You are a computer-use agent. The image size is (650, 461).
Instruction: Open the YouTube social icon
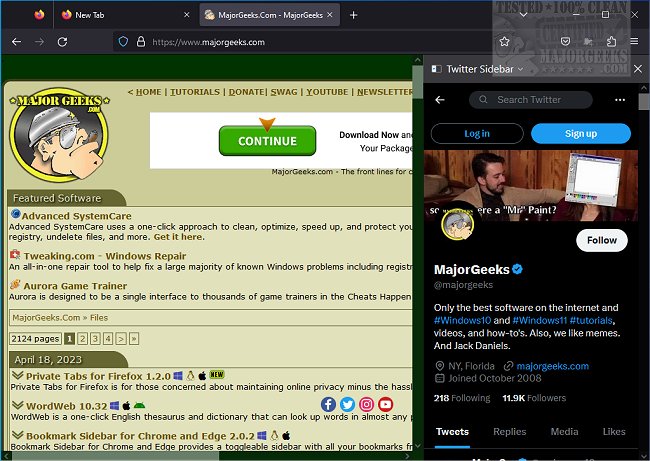(x=386, y=404)
